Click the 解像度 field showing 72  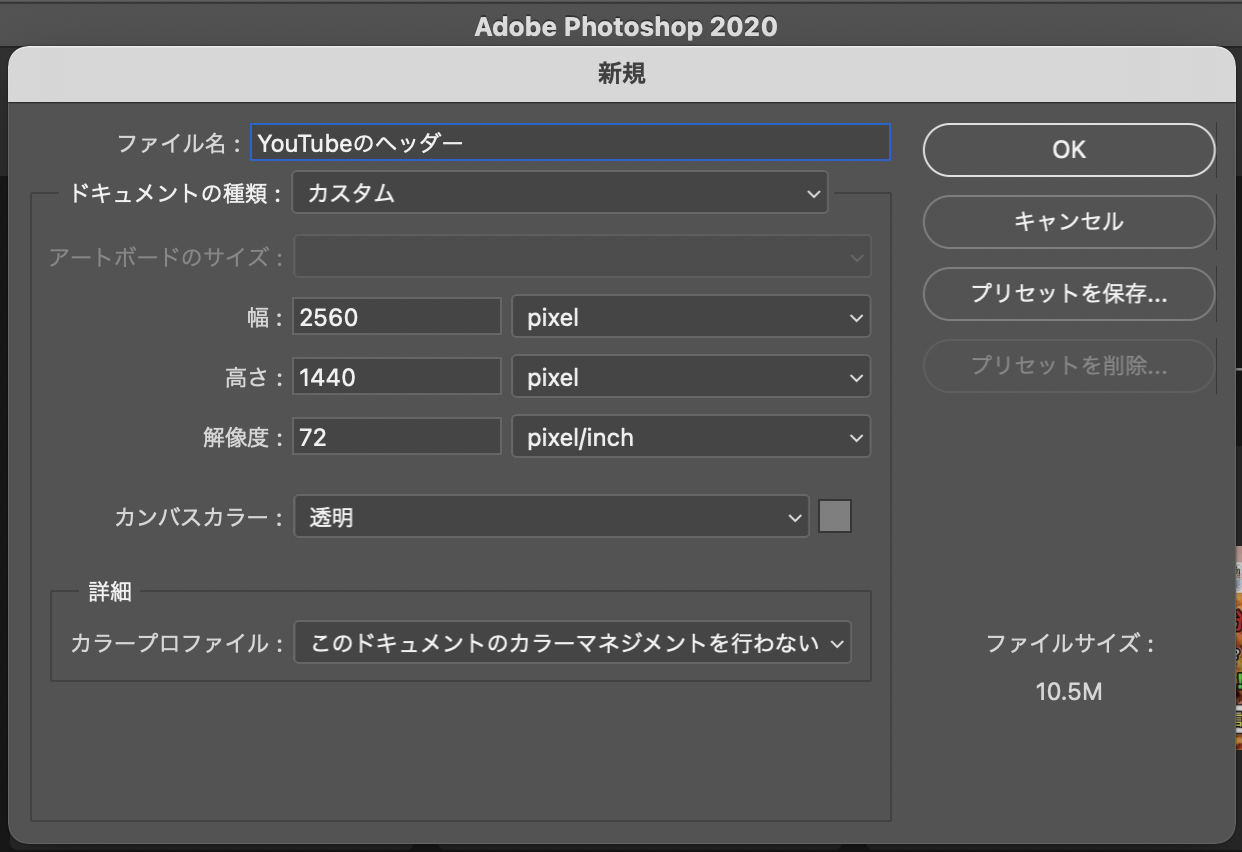click(396, 436)
